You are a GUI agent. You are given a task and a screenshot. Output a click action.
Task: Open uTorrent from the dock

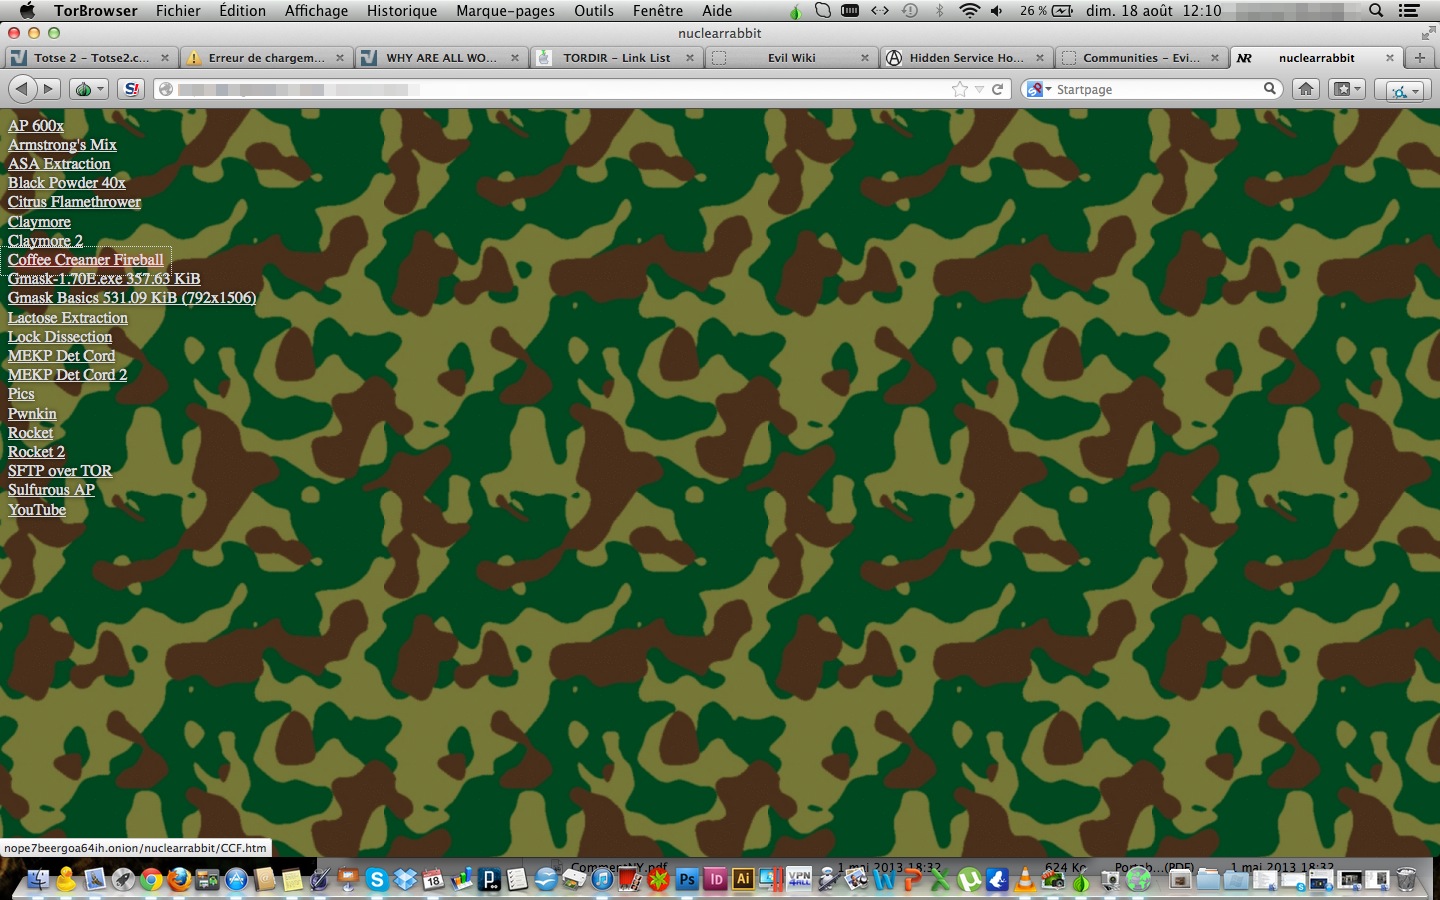(x=969, y=880)
